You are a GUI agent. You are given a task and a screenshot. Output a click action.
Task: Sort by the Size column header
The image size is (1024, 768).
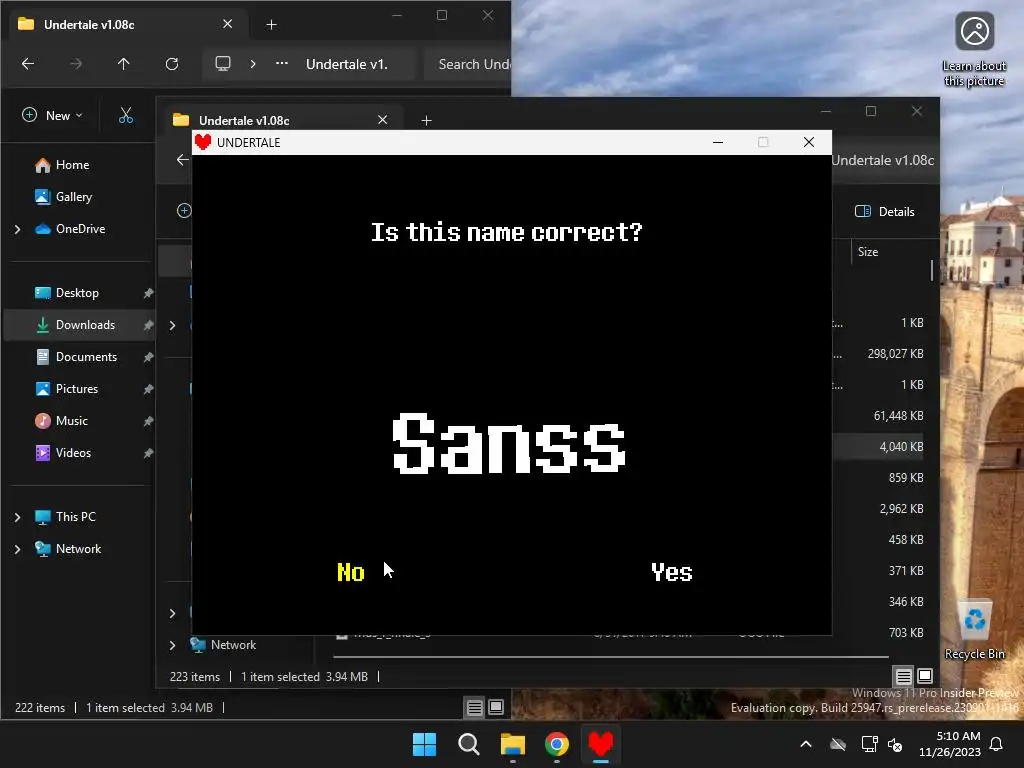click(868, 252)
